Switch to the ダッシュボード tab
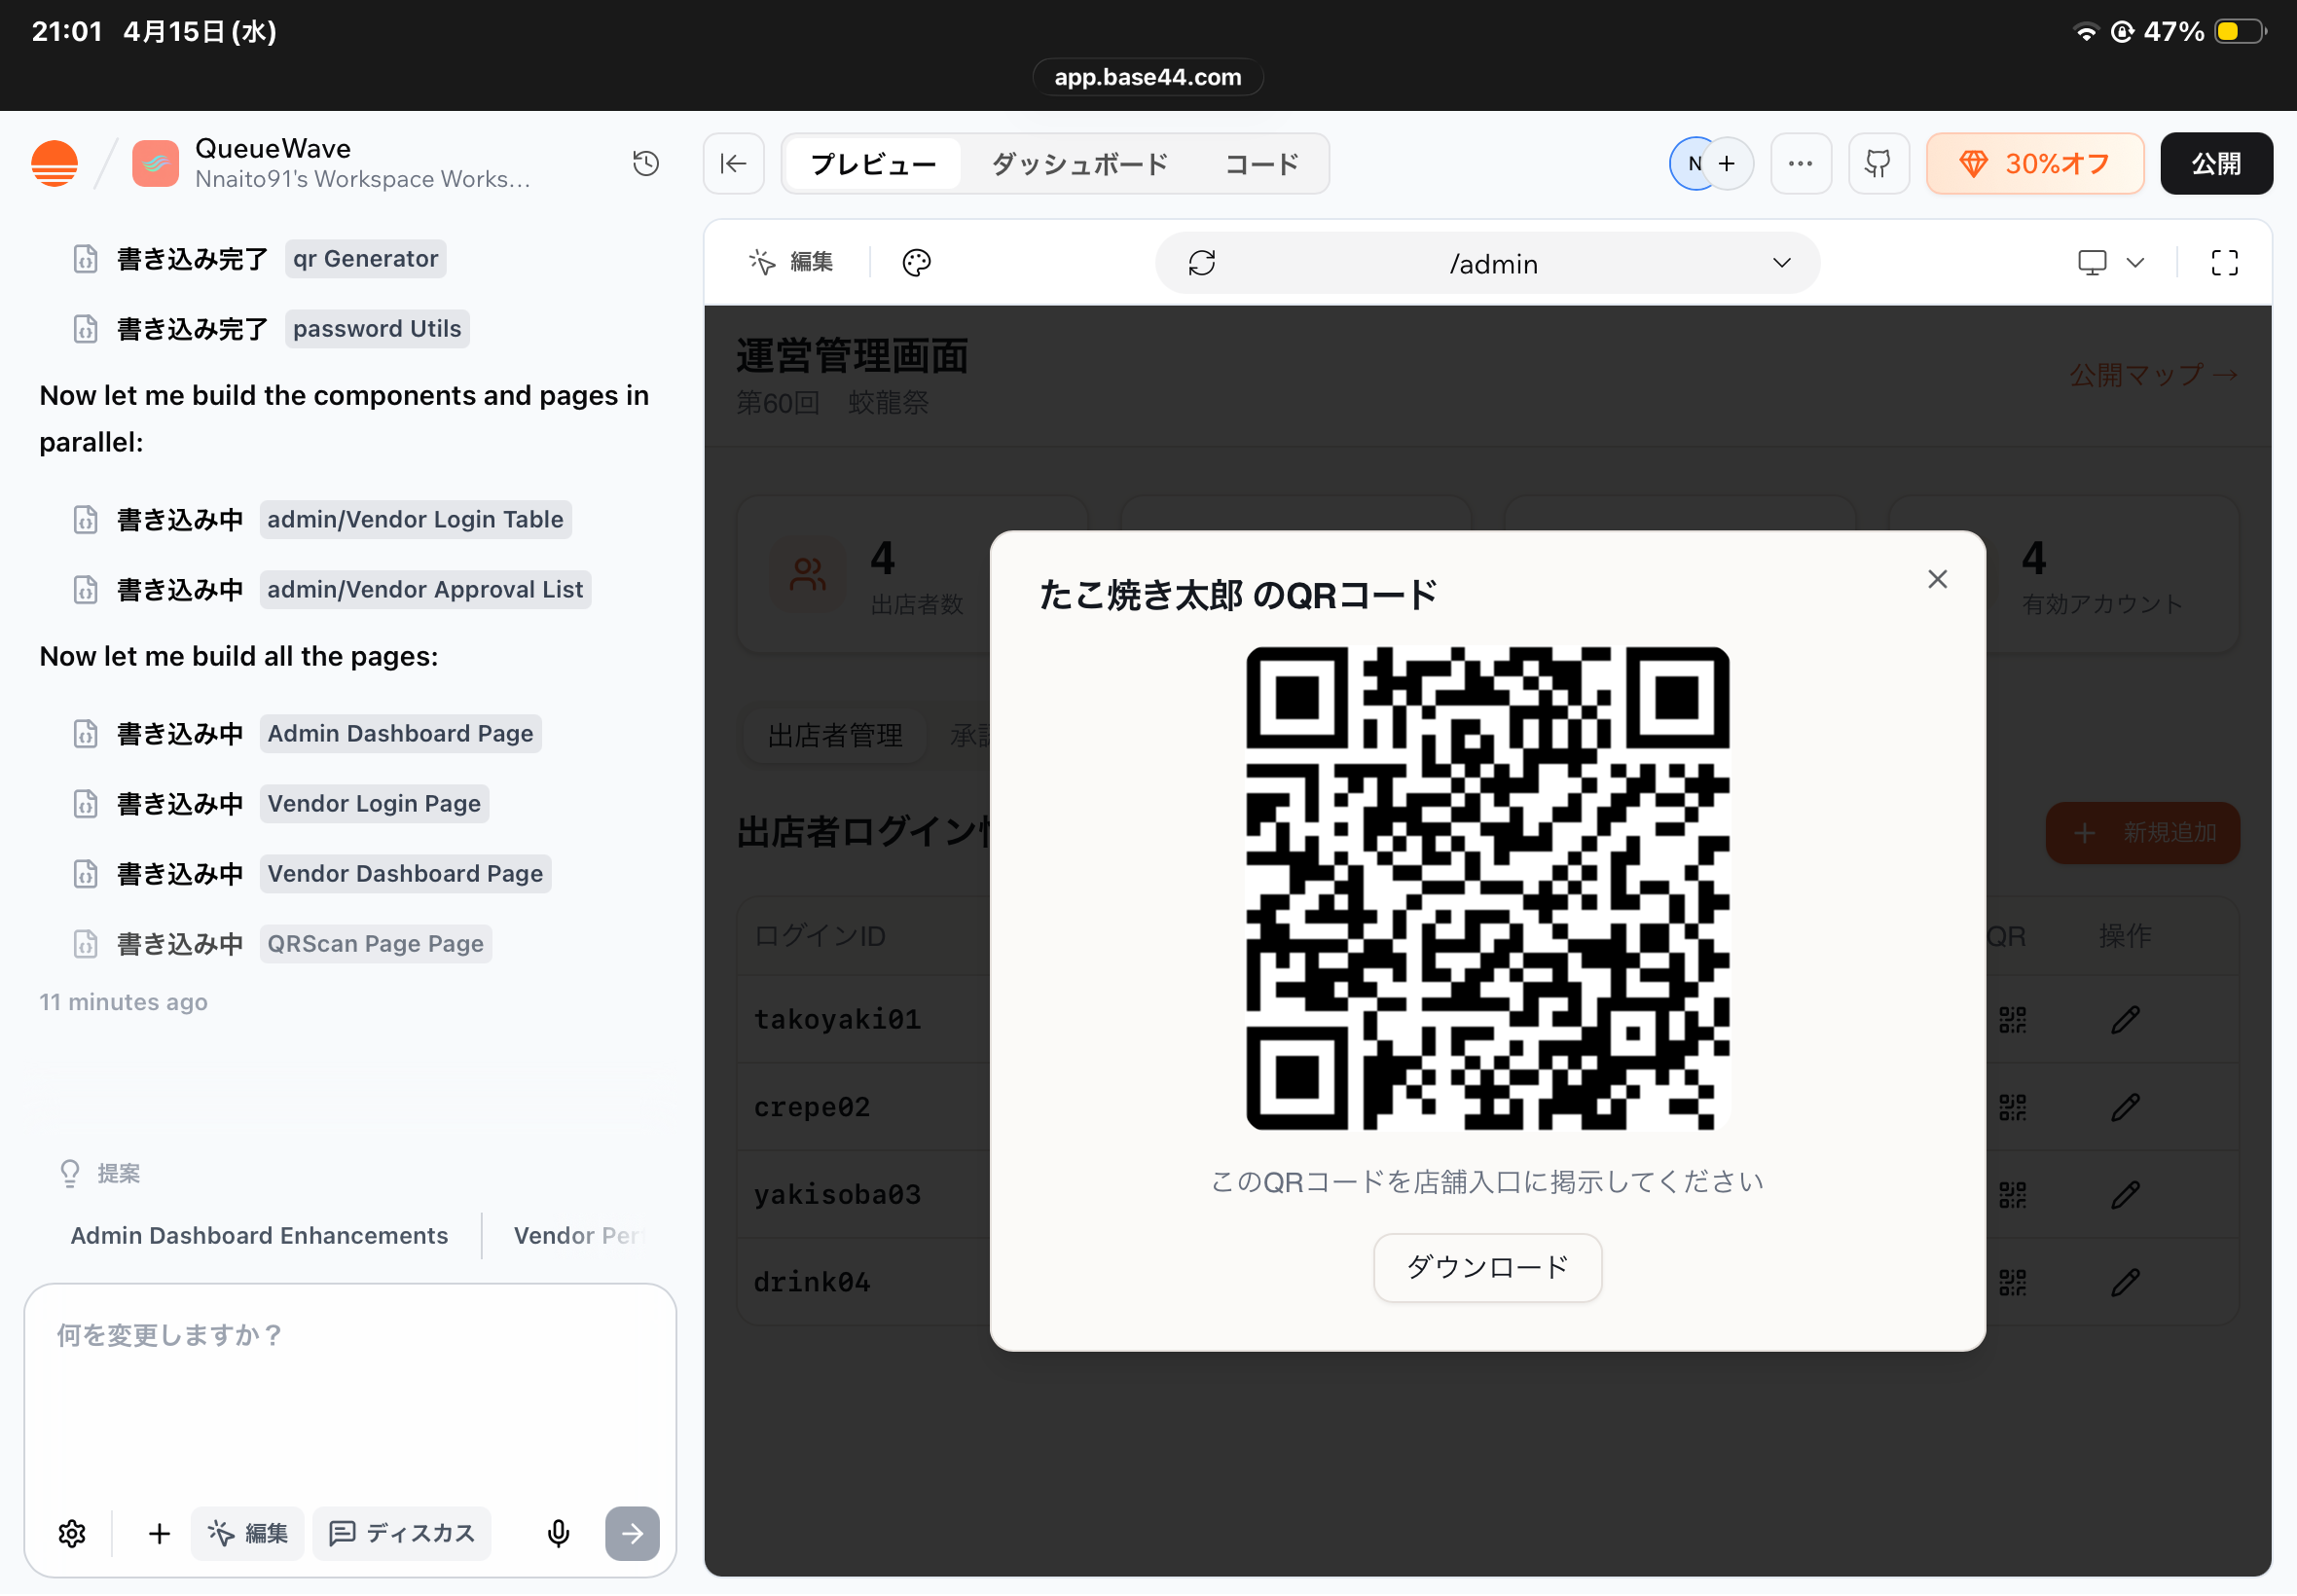 pos(1080,163)
